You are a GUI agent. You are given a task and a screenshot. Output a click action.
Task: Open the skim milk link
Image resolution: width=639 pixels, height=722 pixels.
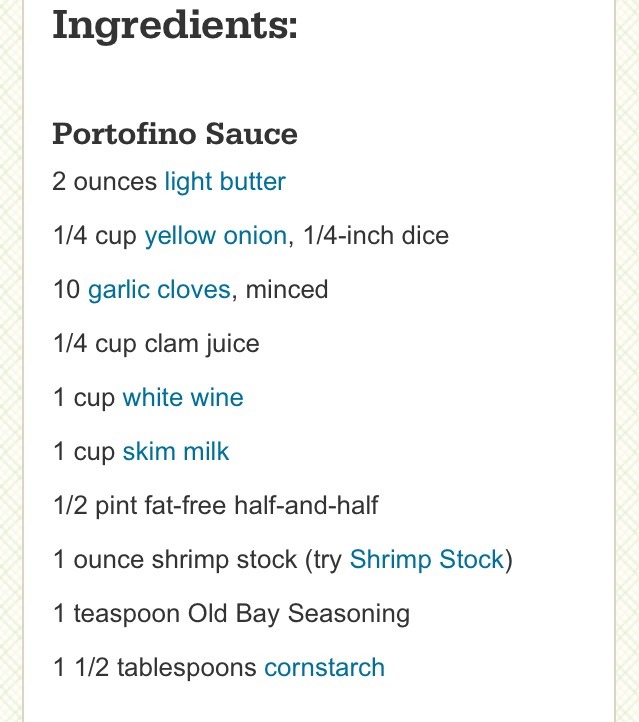(175, 451)
